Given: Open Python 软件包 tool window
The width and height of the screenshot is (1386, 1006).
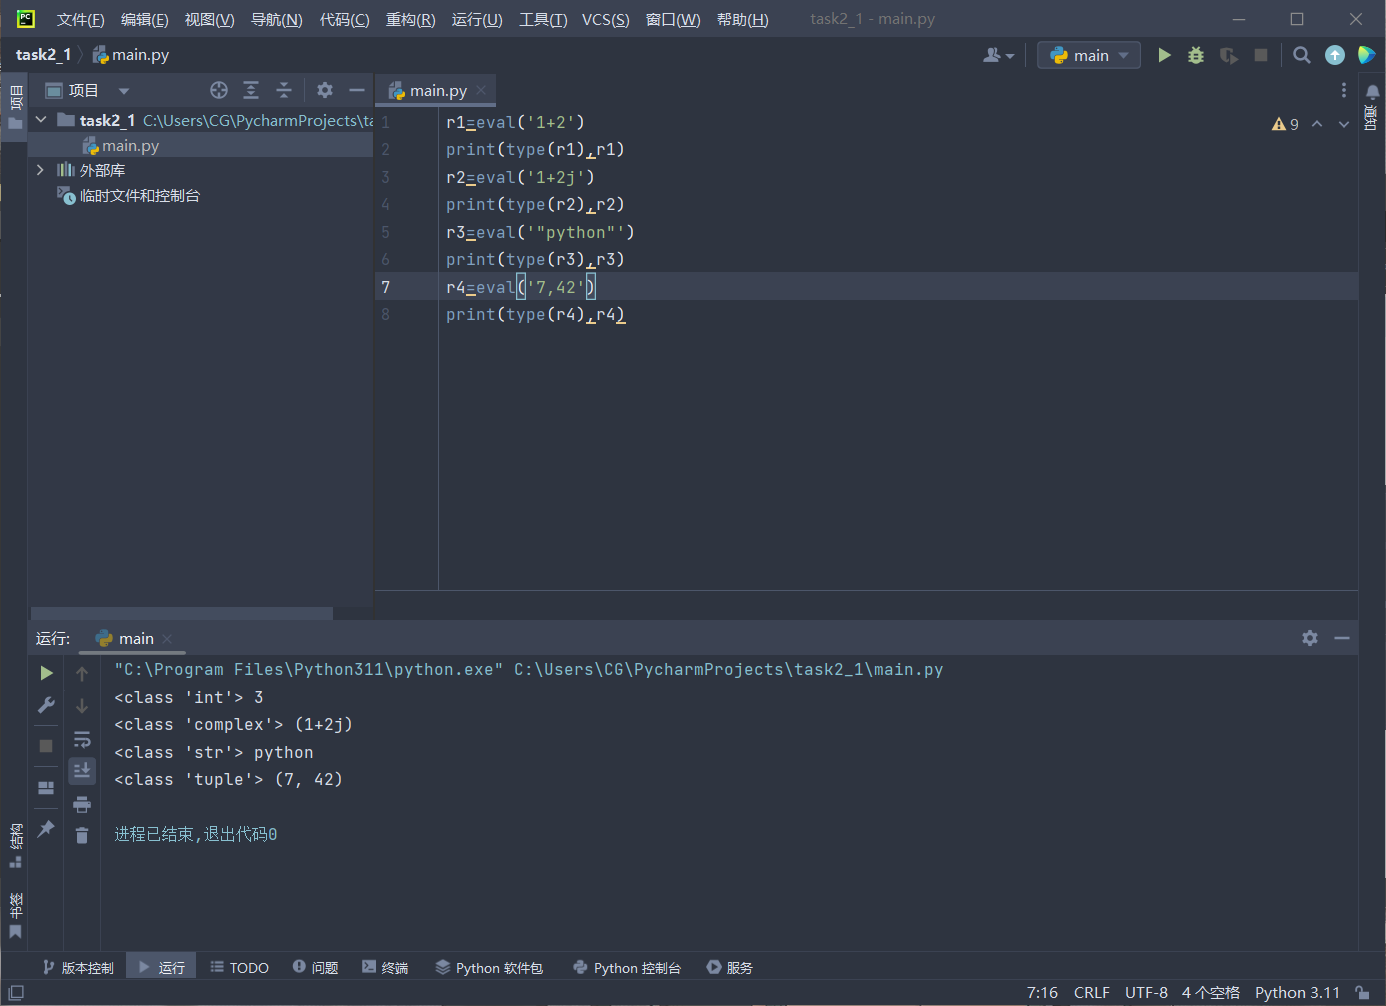Looking at the screenshot, I should point(489,967).
